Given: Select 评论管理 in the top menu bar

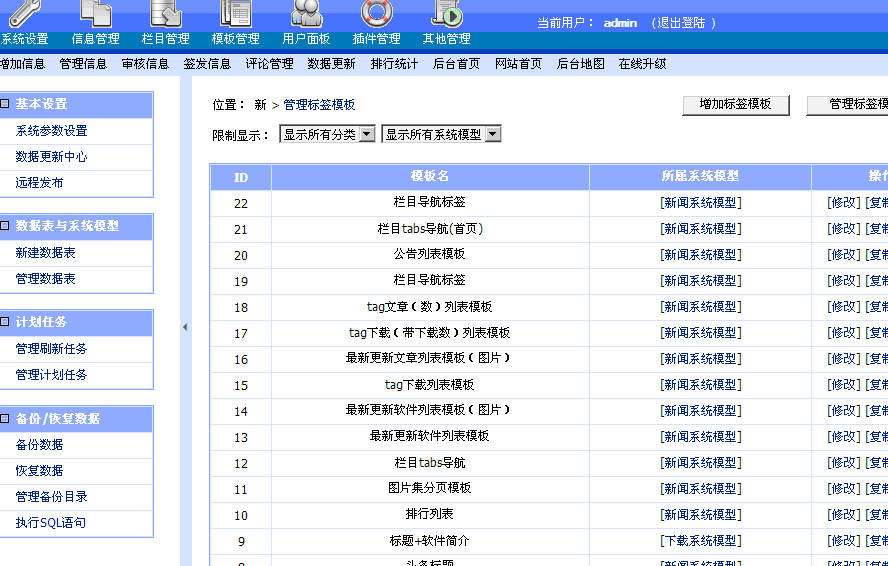Looking at the screenshot, I should (x=269, y=64).
